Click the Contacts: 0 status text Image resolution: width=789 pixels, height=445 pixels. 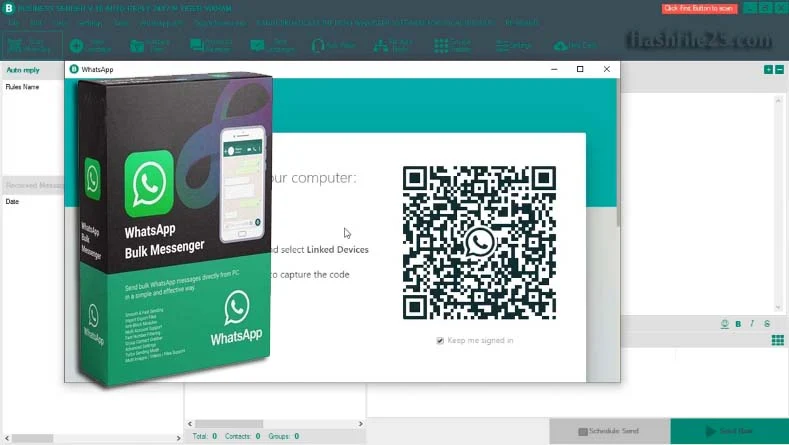243,436
